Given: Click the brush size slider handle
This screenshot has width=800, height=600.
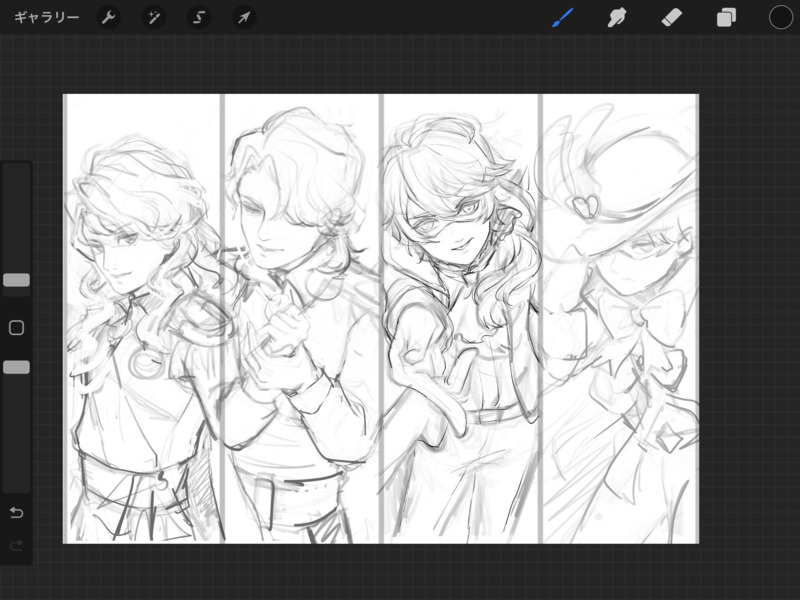Looking at the screenshot, I should point(16,280).
